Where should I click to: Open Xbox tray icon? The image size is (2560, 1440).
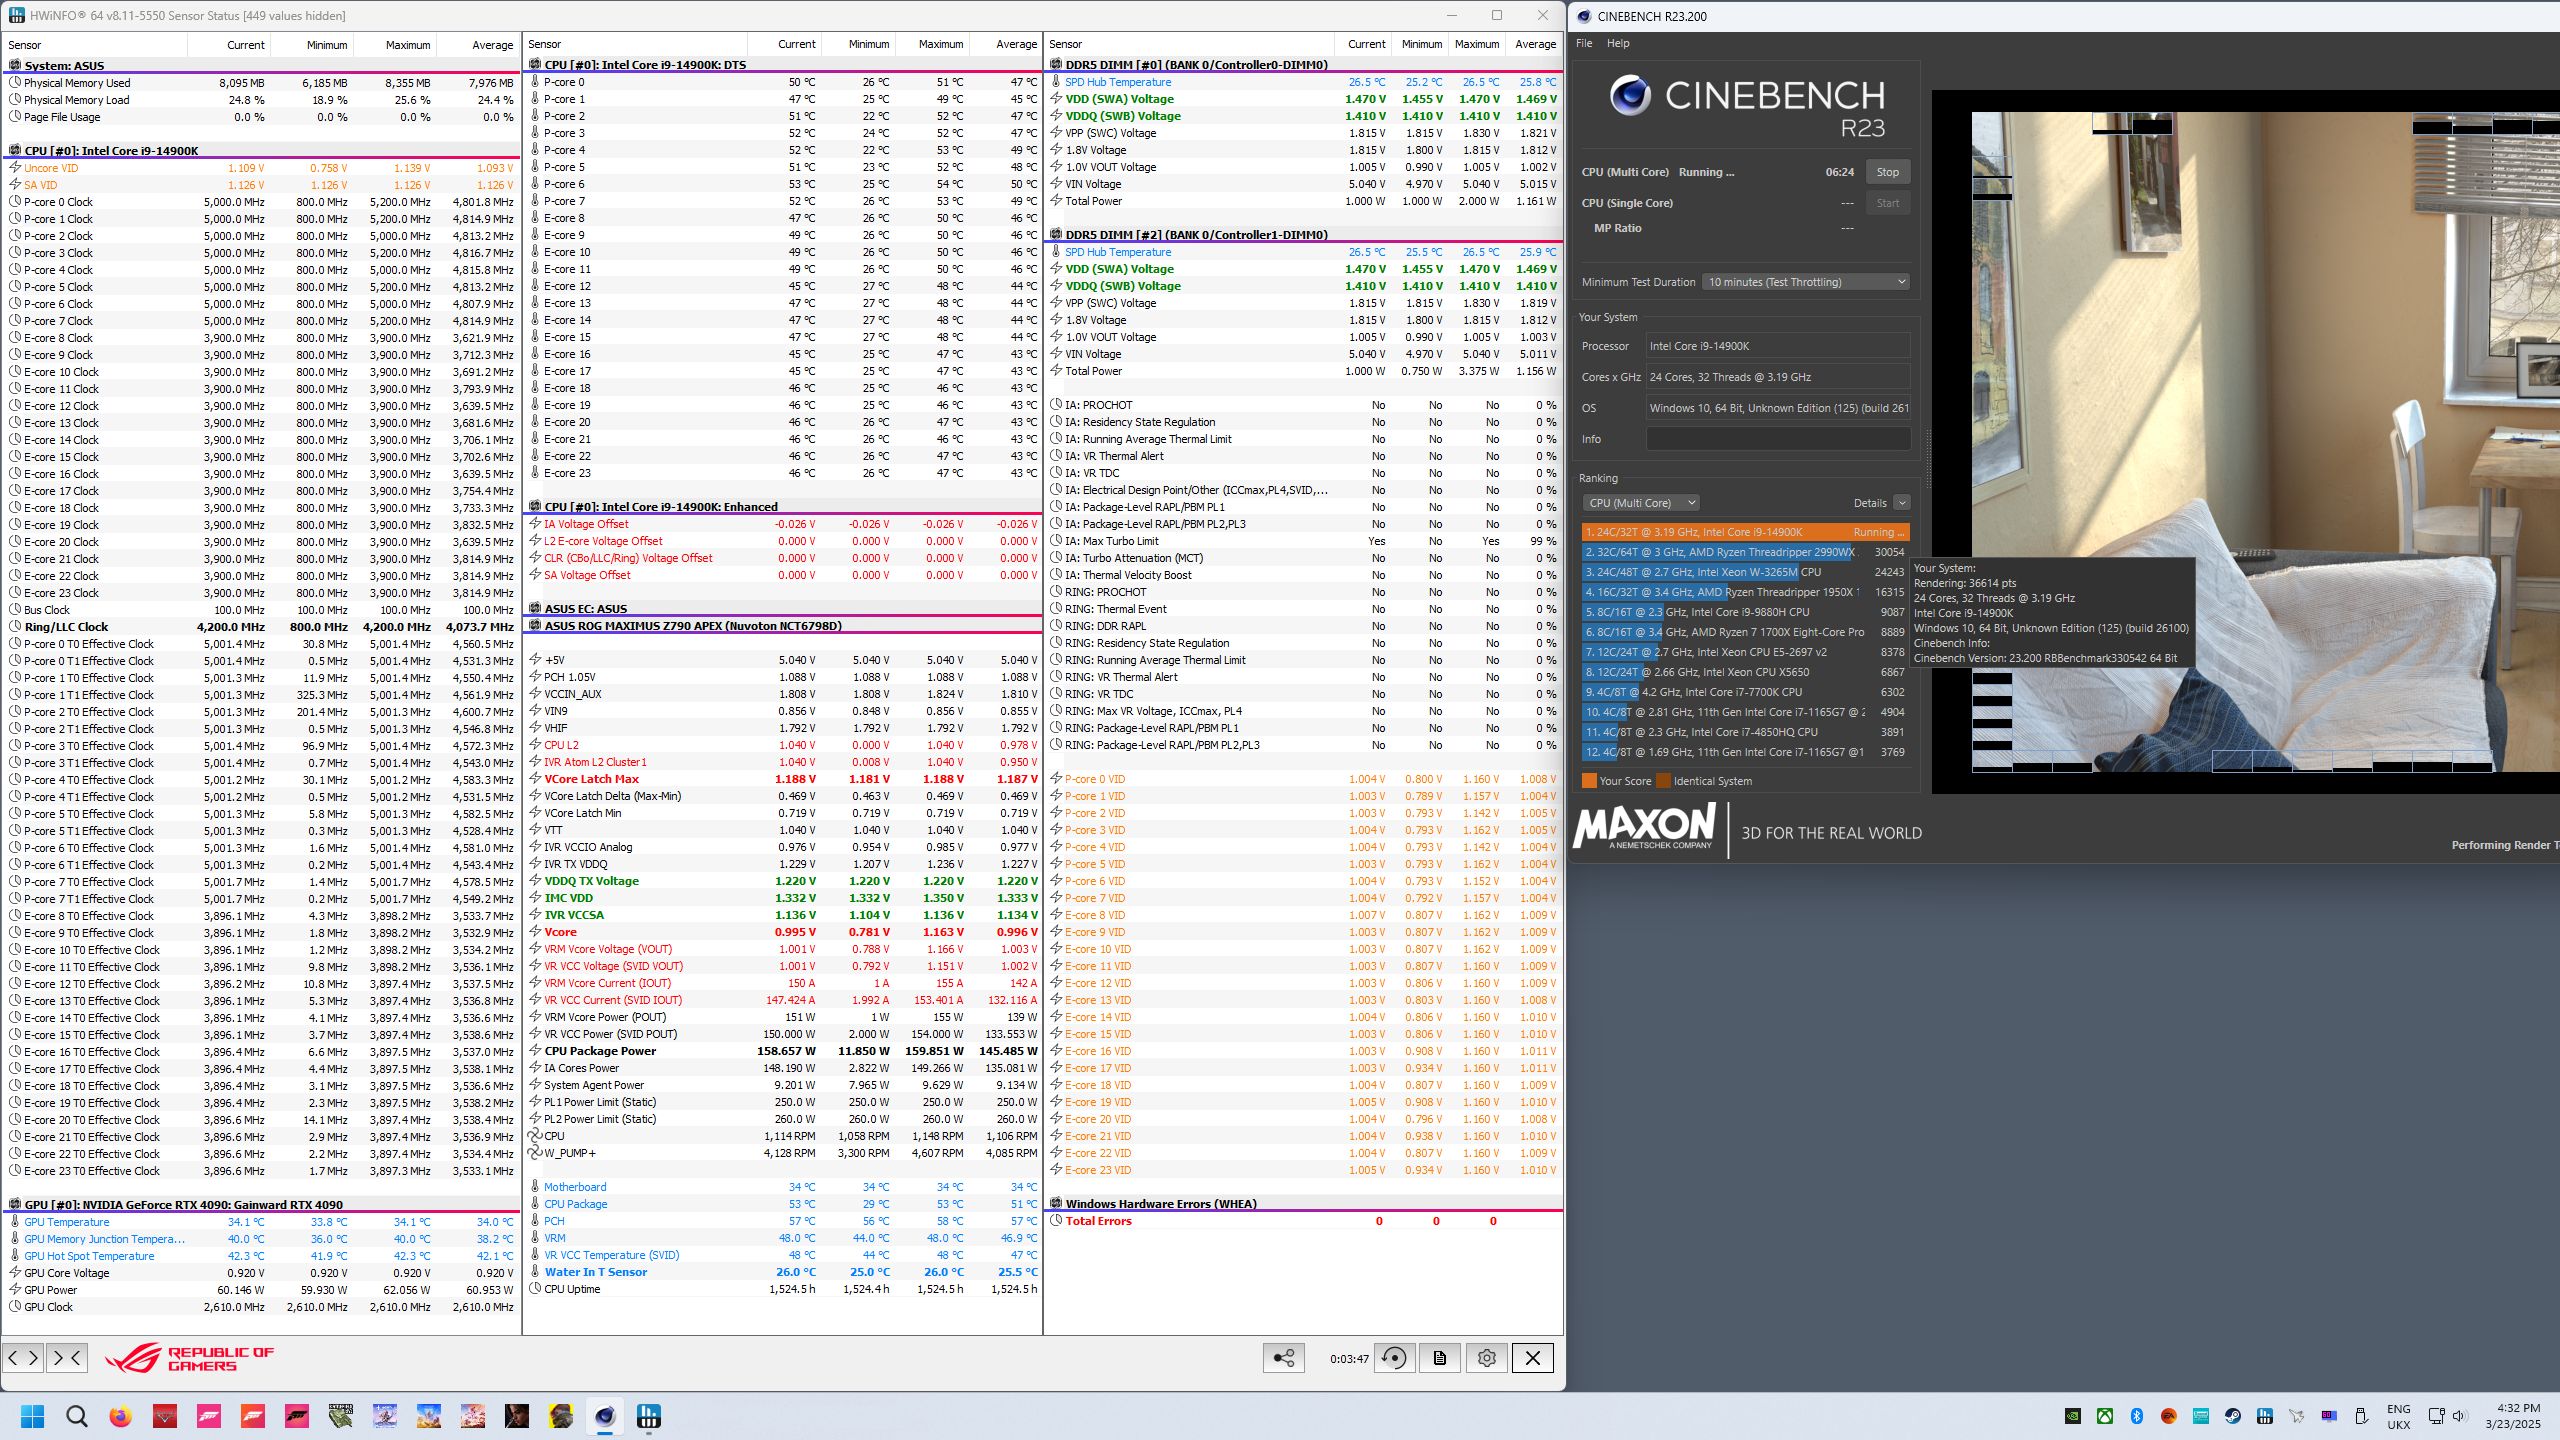[2105, 1416]
